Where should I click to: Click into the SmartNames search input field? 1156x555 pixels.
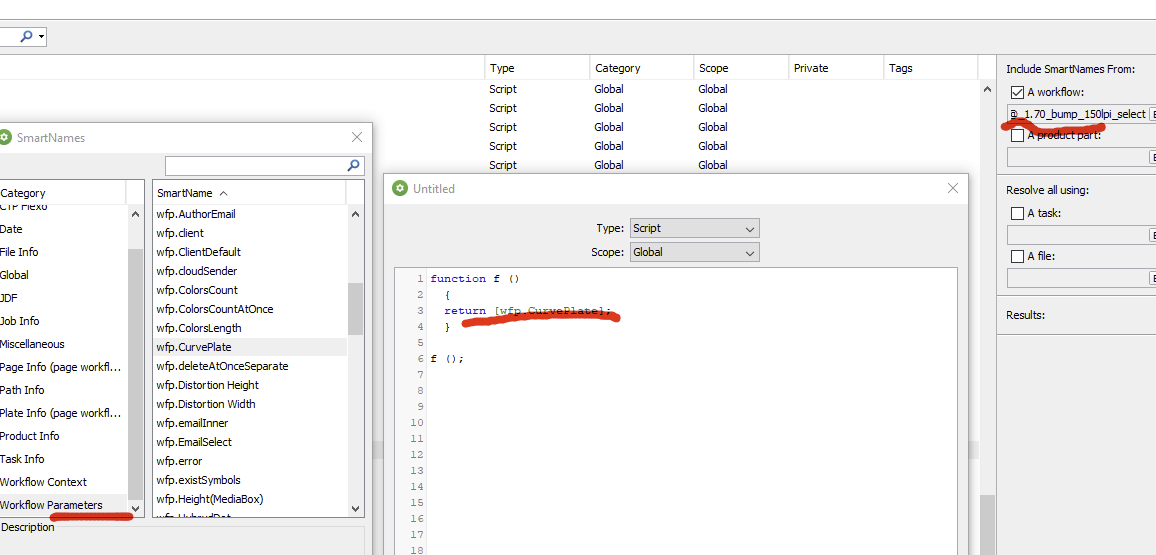click(x=255, y=165)
